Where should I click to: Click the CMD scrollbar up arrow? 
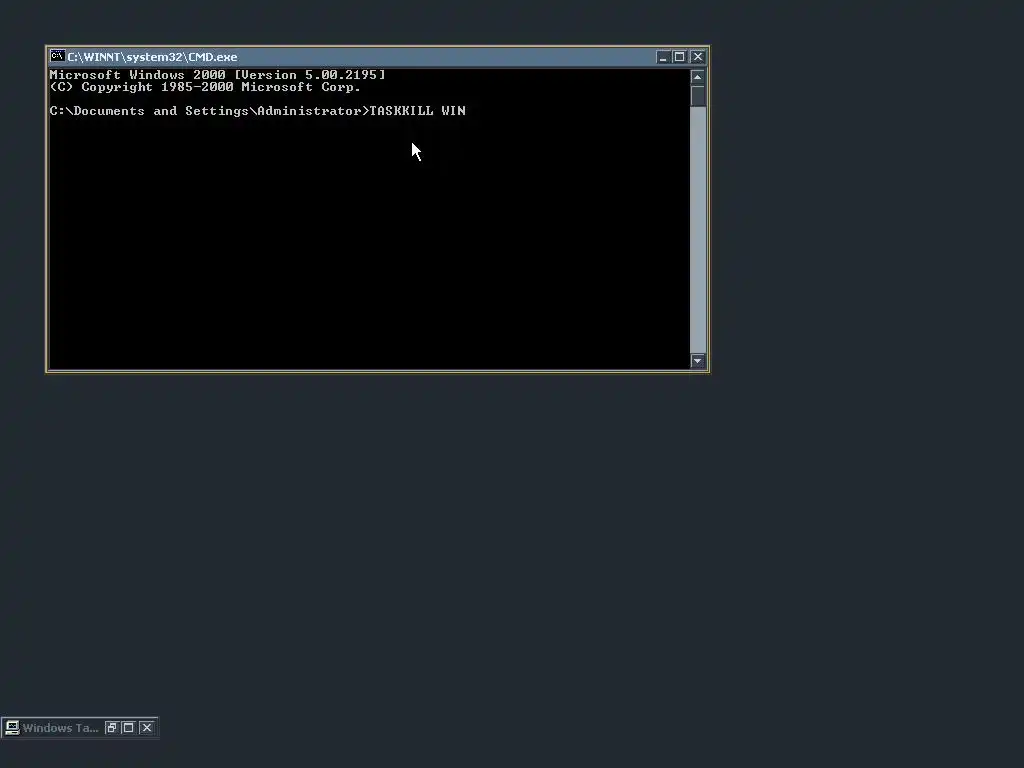click(697, 77)
